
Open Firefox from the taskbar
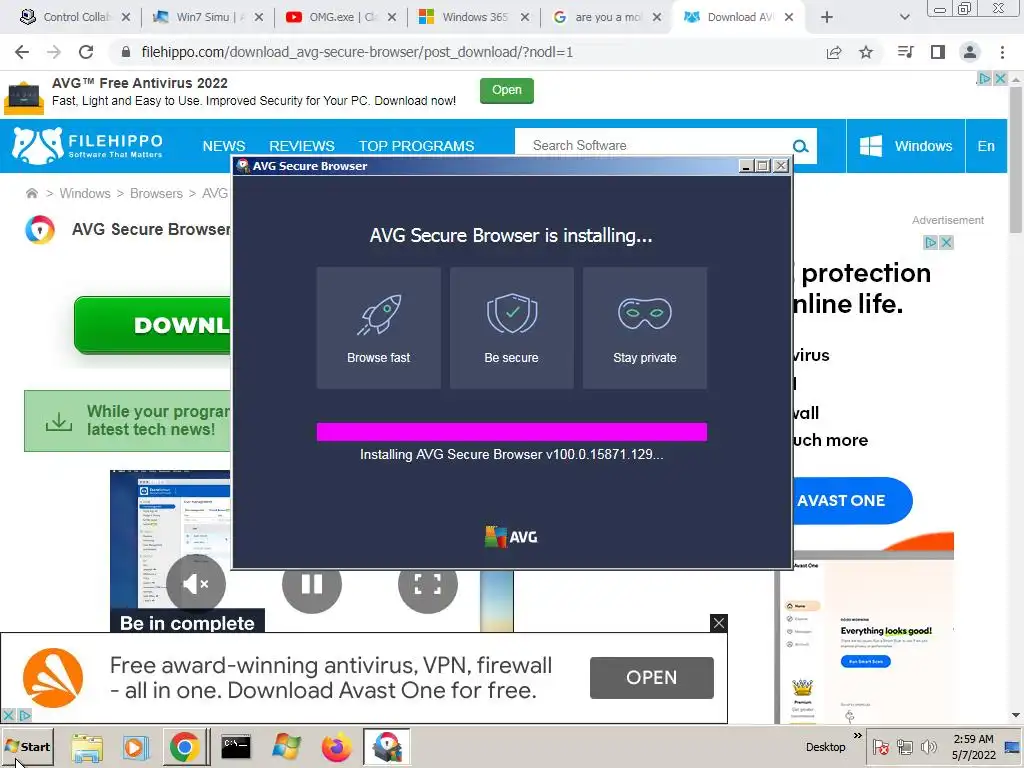[x=336, y=747]
